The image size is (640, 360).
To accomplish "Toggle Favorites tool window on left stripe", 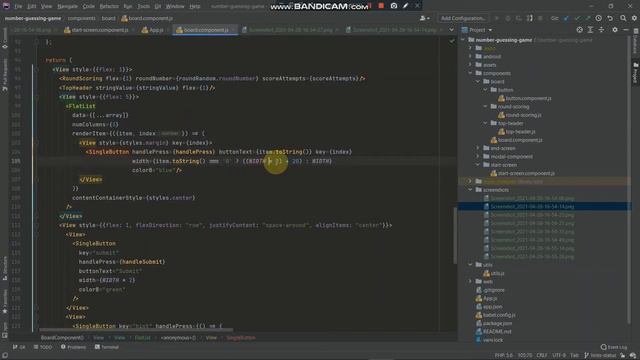I will (4, 302).
